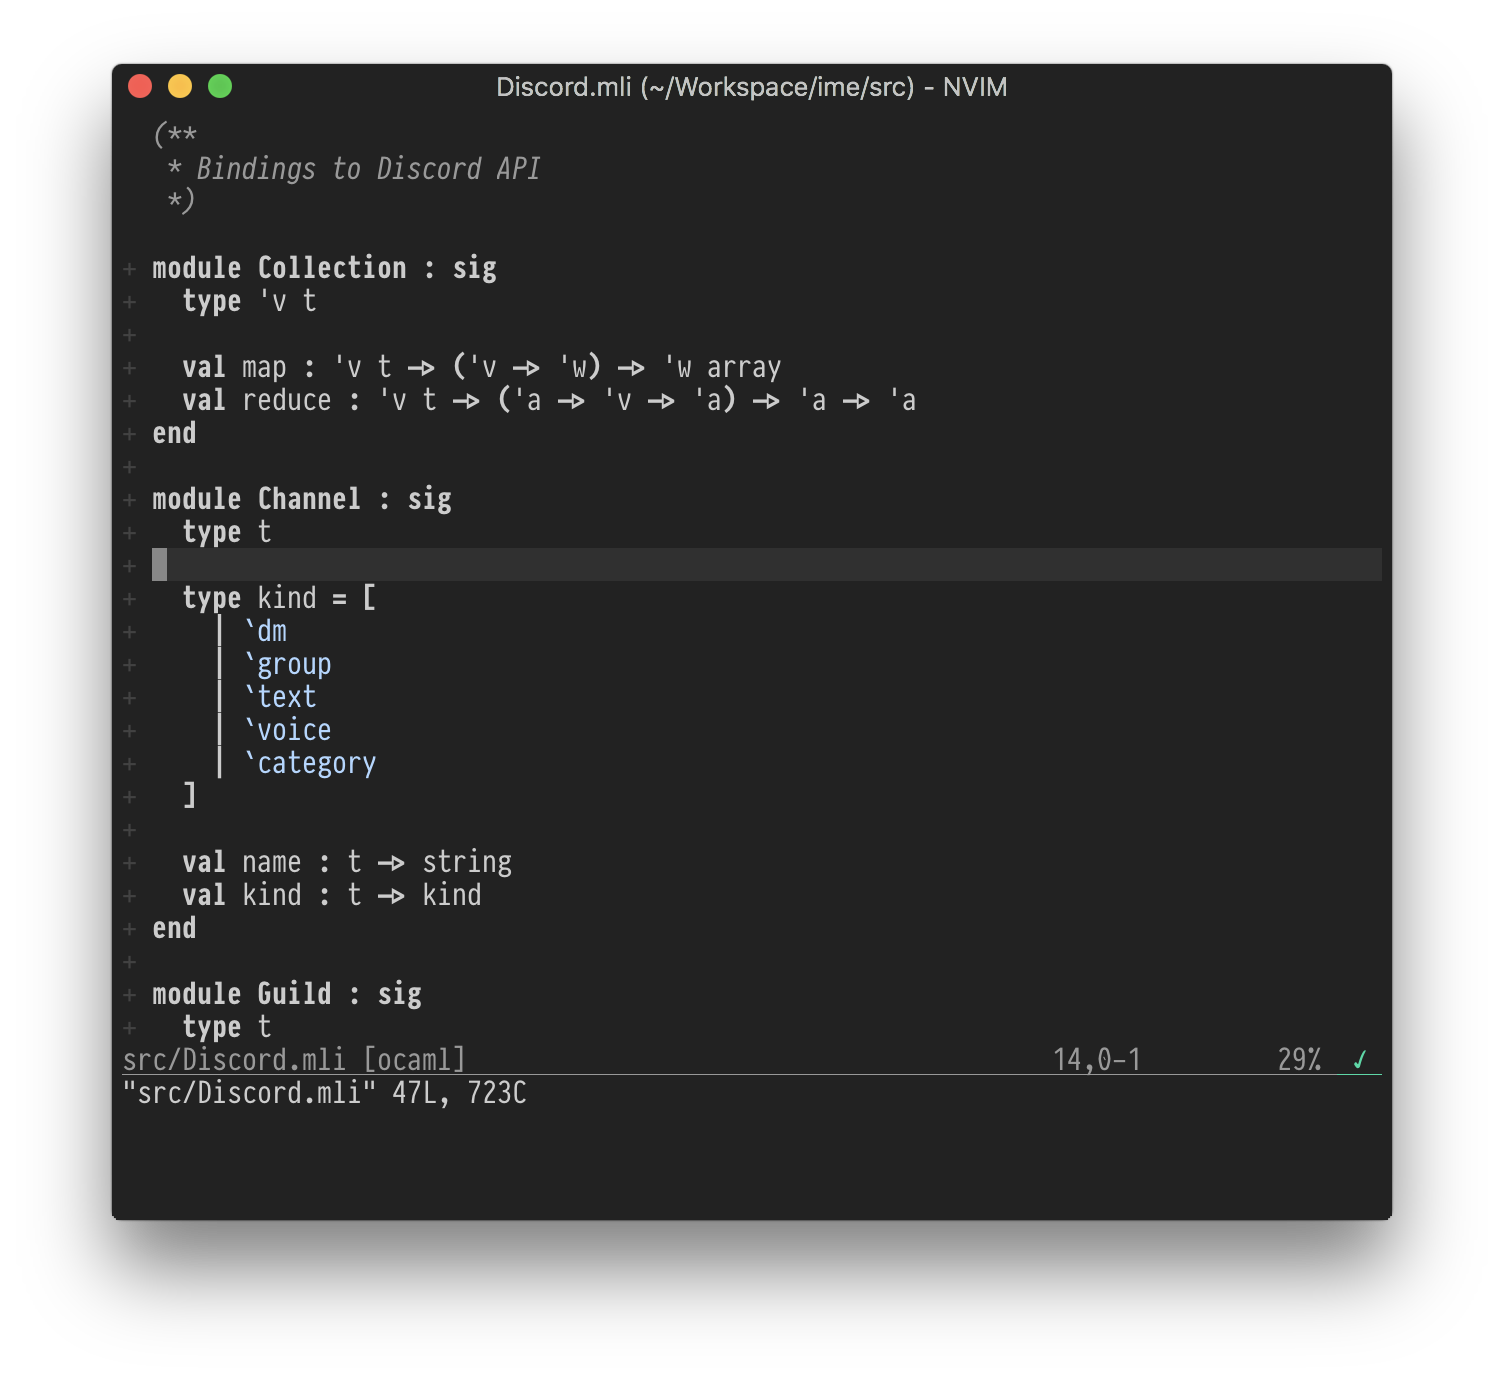Click the module Channel signature line

(301, 498)
